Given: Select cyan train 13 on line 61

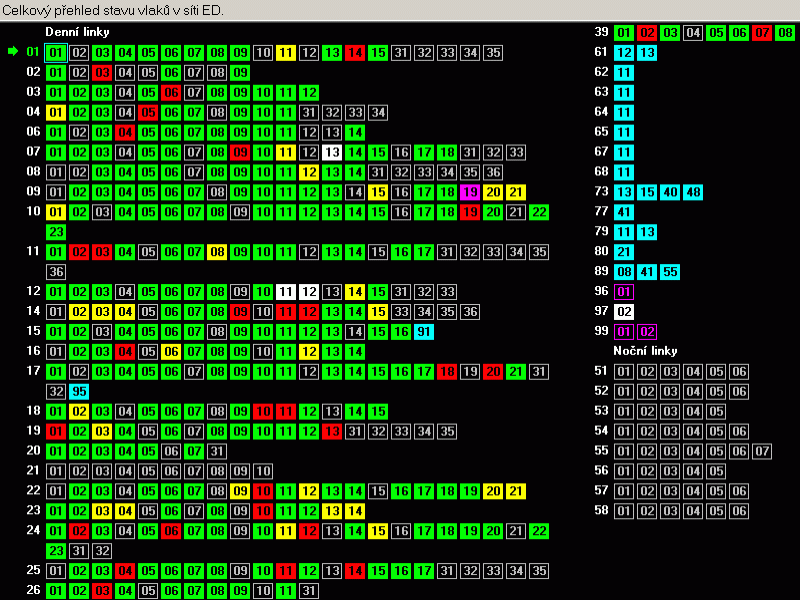Looking at the screenshot, I should tap(647, 53).
